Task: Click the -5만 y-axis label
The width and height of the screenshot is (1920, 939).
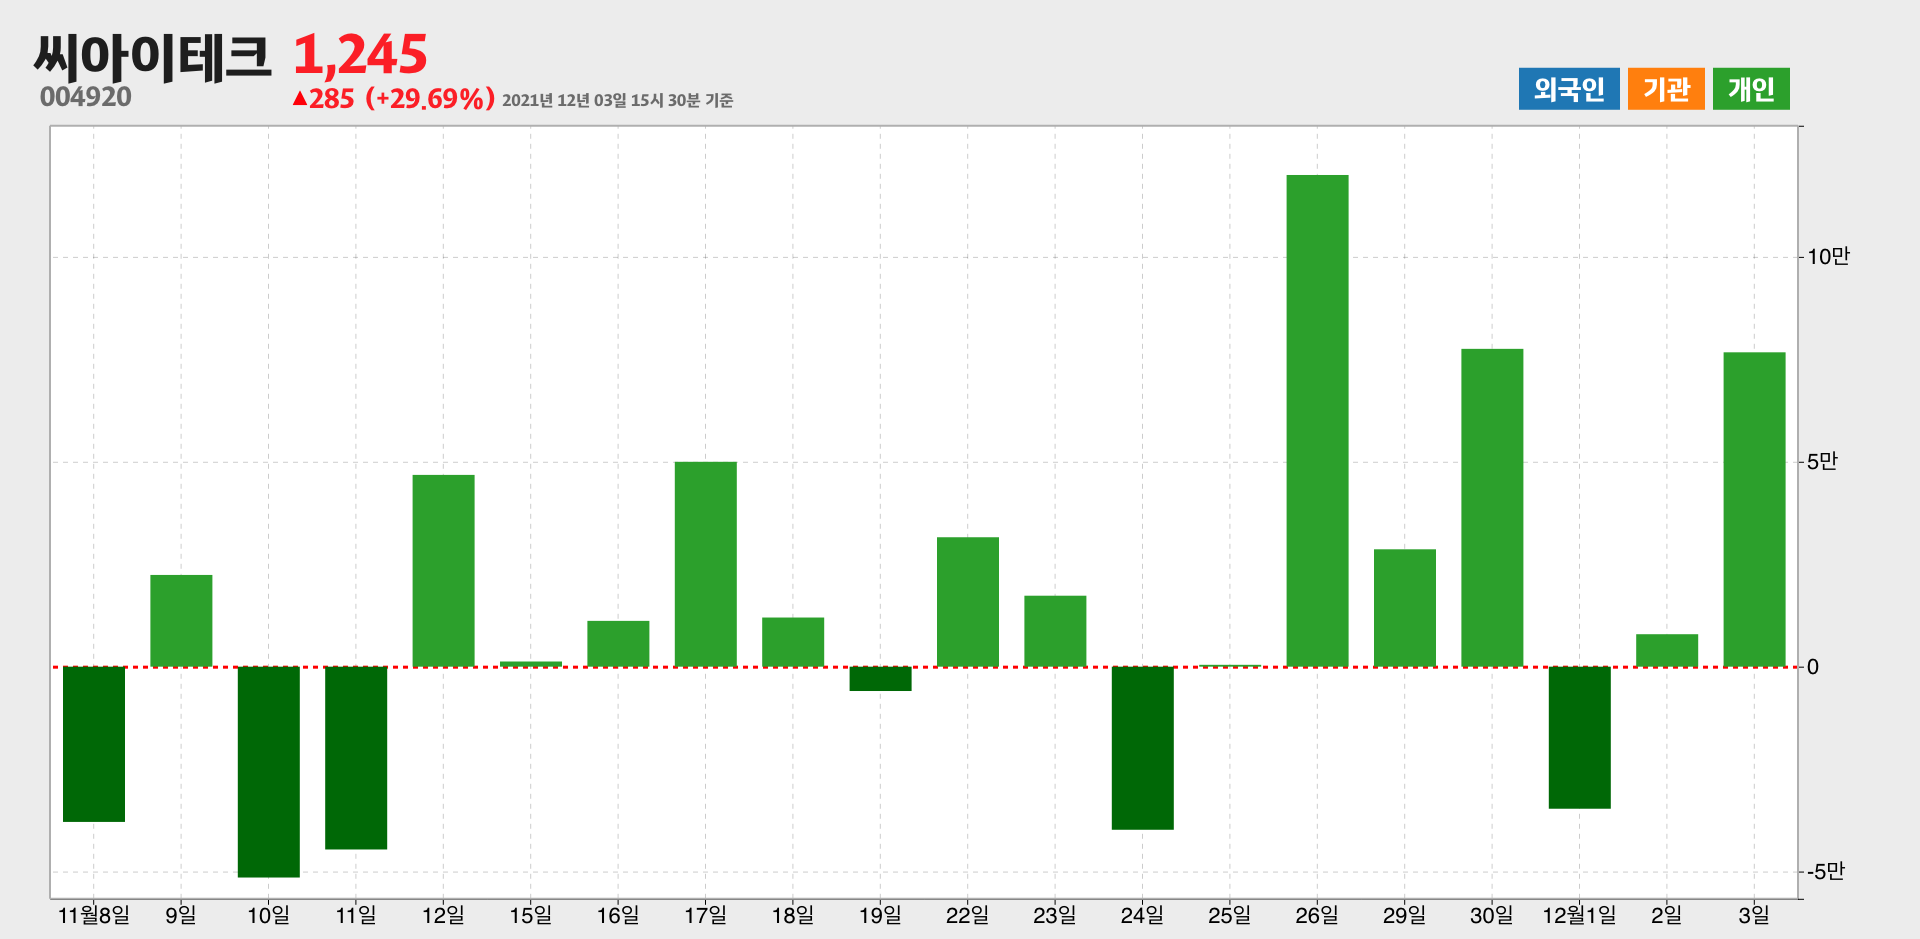Action: [1825, 872]
